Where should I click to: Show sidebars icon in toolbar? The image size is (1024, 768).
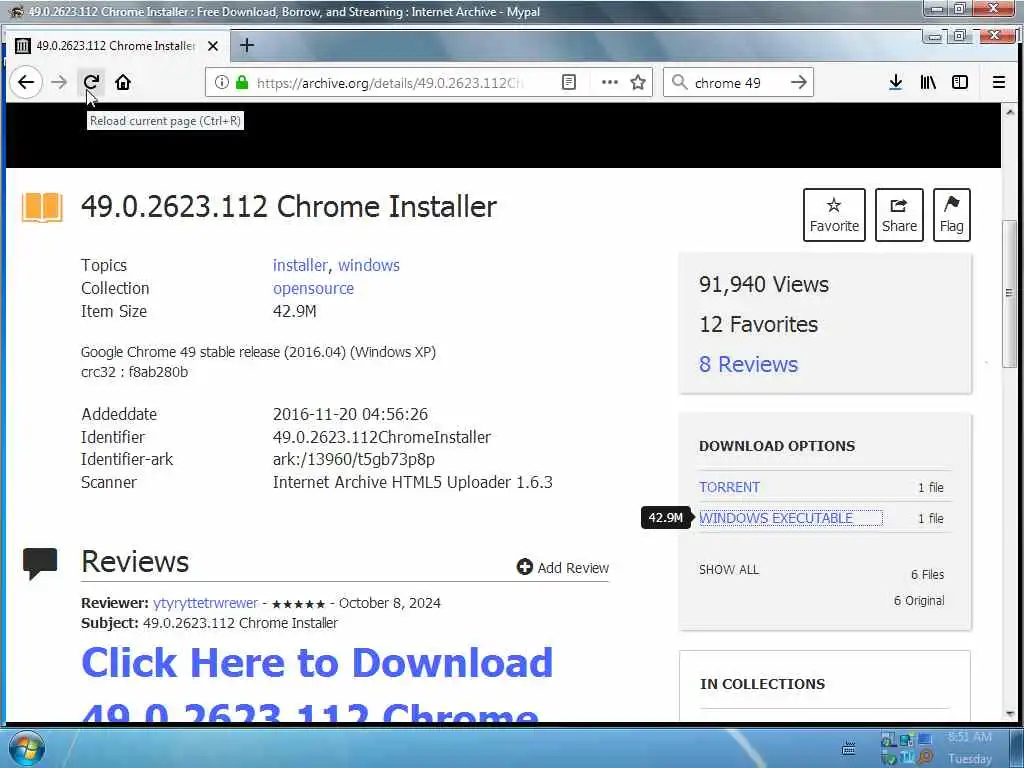point(960,82)
